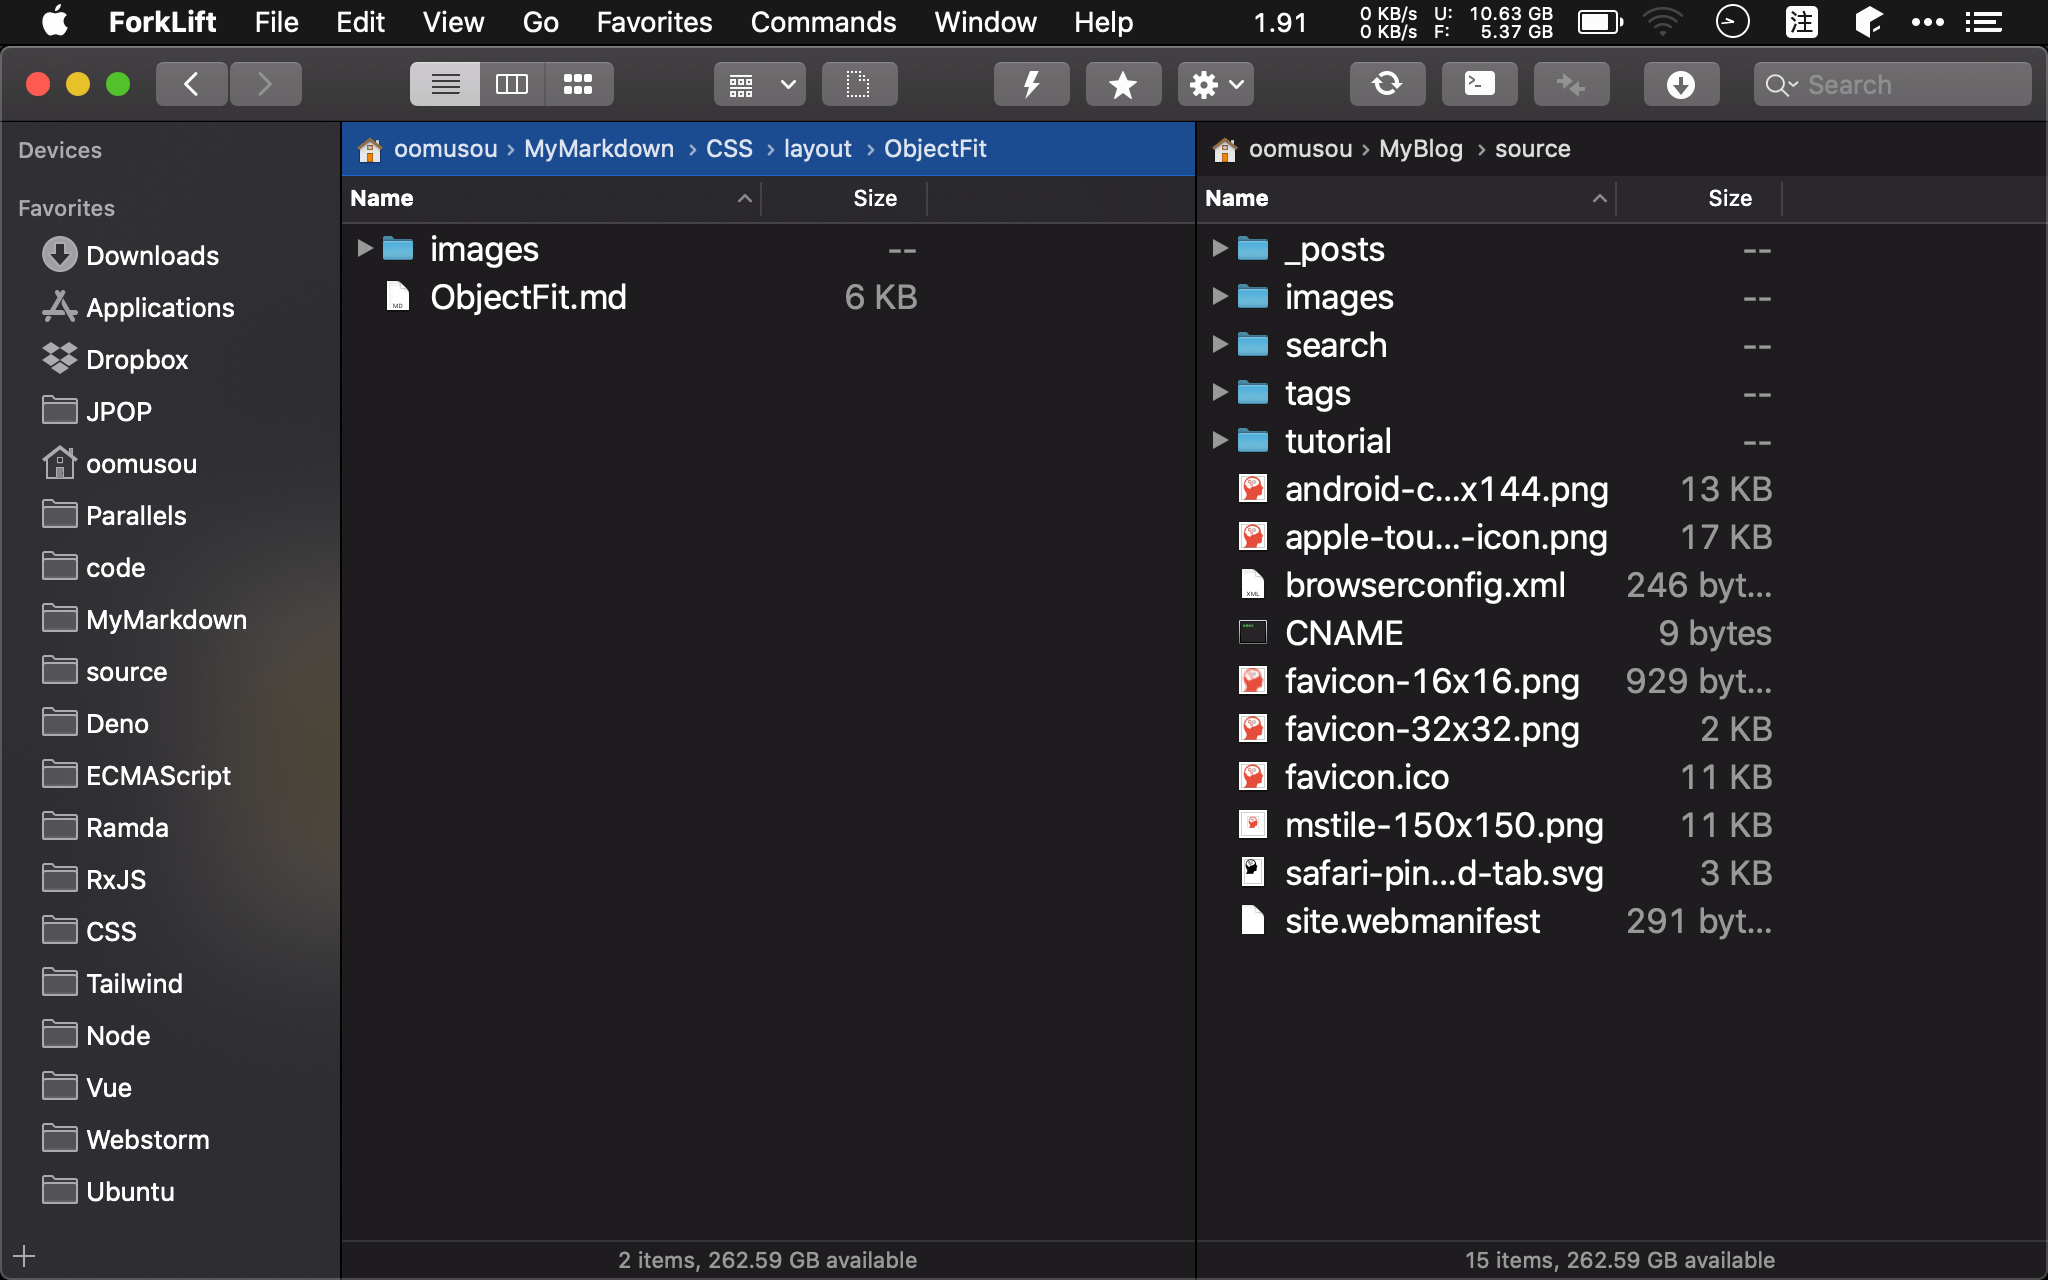Screen dimensions: 2048x1280
Task: Expand the images folder in right pane
Action: pos(1219,296)
